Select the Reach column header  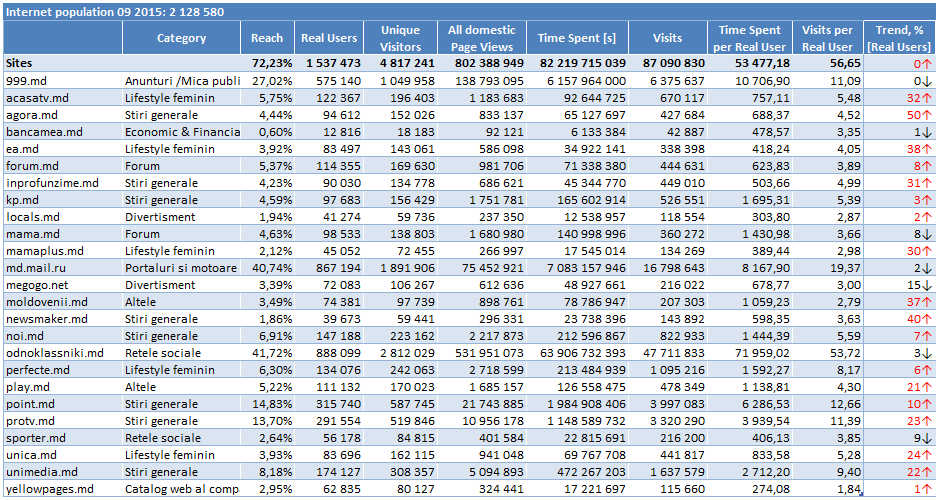[267, 38]
